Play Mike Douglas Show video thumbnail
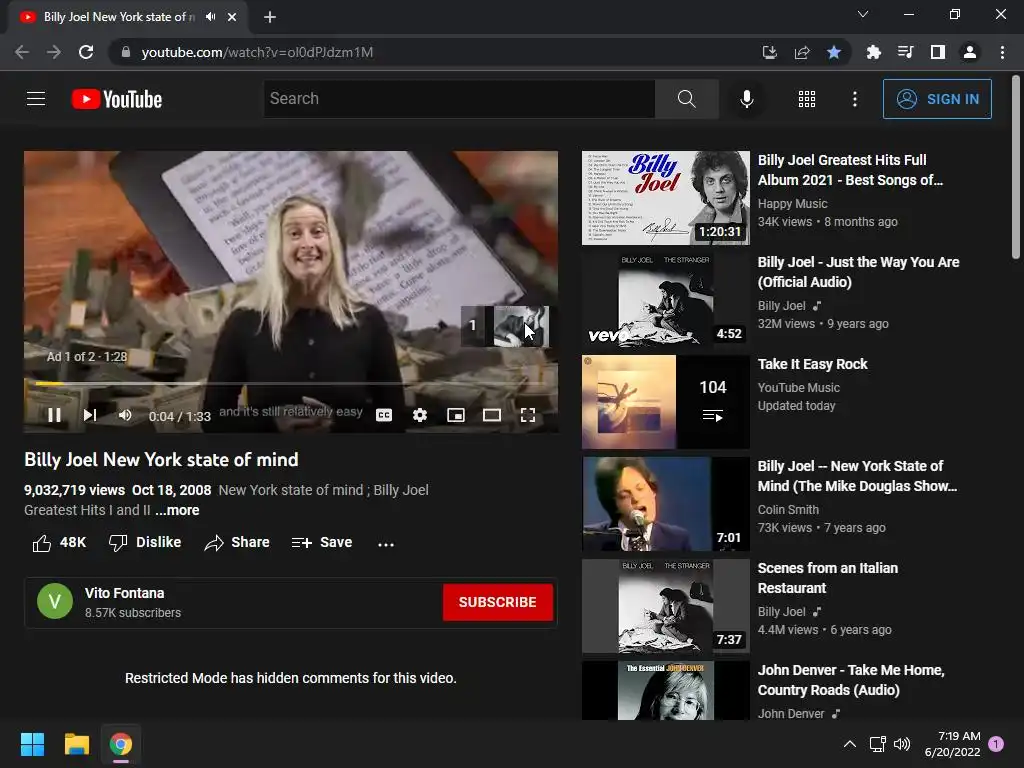Screen dimensions: 1024x768 (x=665, y=504)
